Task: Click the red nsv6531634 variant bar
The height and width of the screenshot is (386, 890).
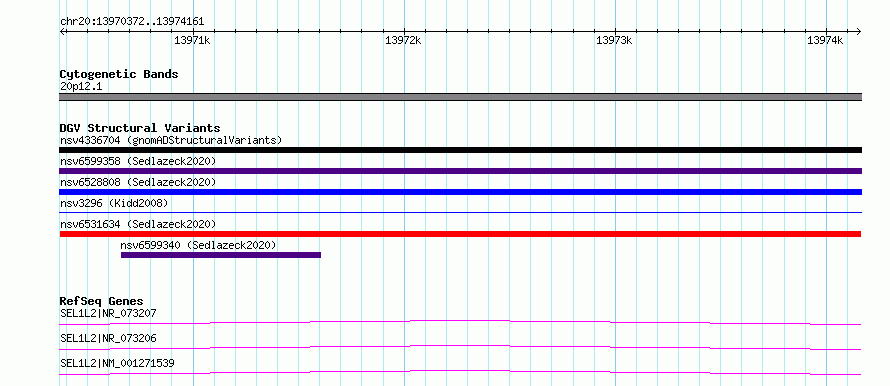Action: pyautogui.click(x=460, y=234)
